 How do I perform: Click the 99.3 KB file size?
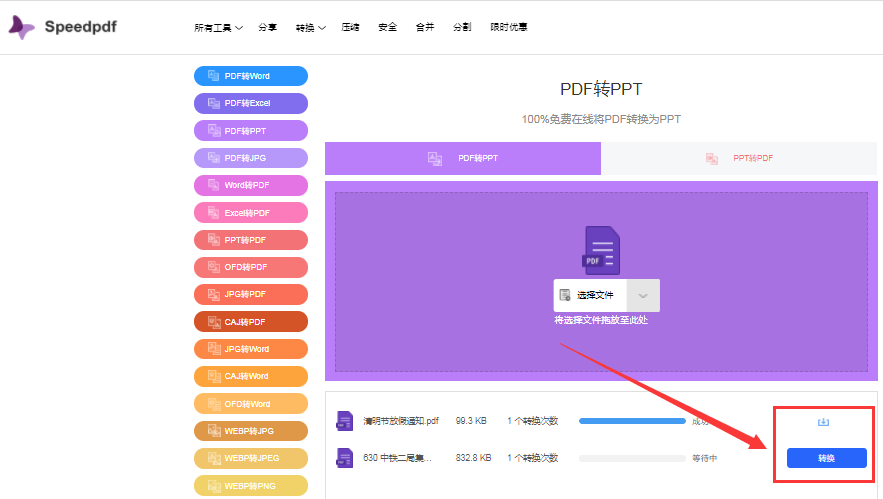pos(471,421)
